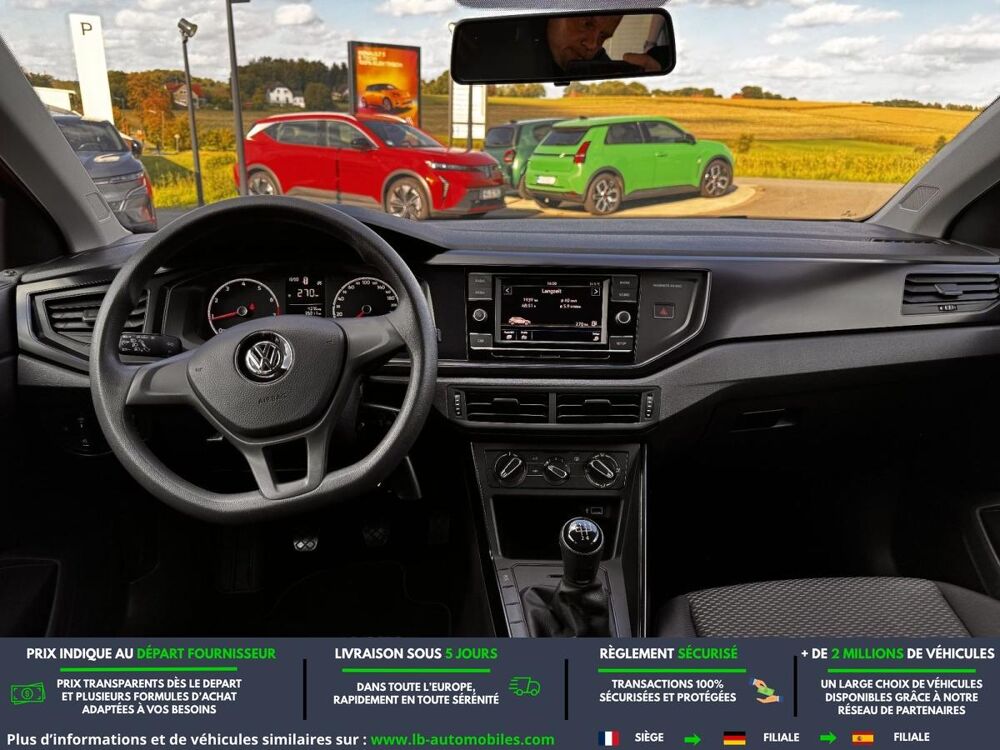Click the 'PRIX INDIQUE AU DÉPART FOURNISSEUR' heading
Screen dimensions: 1000x750
click(x=151, y=654)
